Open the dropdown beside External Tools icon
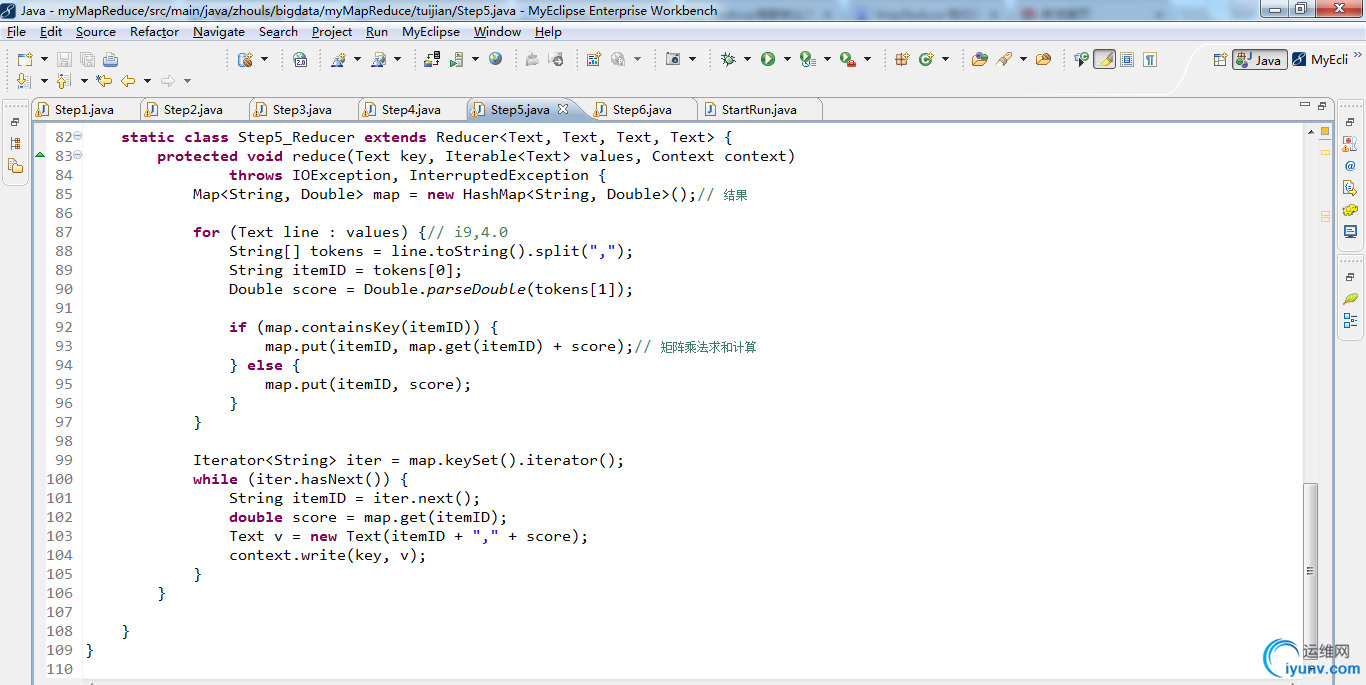The height and width of the screenshot is (685, 1366). [x=867, y=59]
